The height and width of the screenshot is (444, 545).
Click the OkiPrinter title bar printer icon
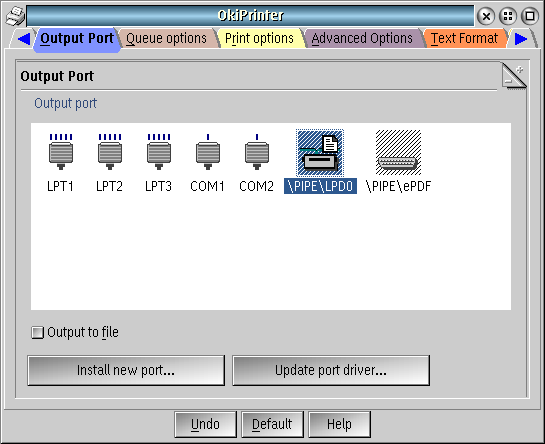coord(15,16)
